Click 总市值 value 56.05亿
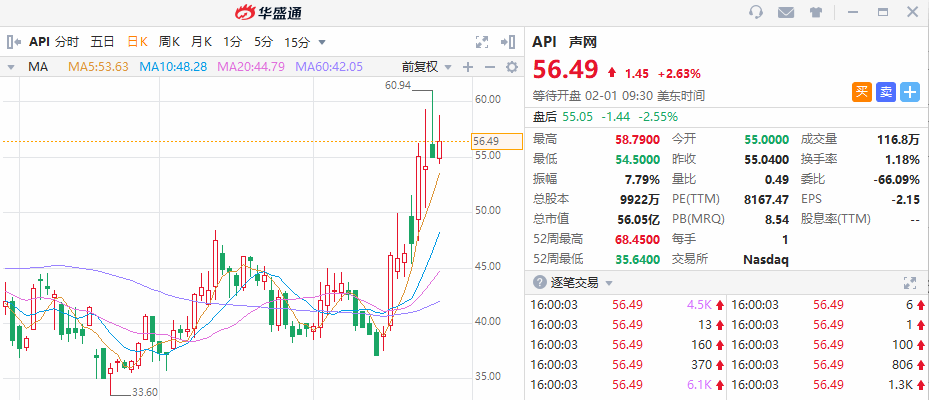929x400 pixels. 639,219
